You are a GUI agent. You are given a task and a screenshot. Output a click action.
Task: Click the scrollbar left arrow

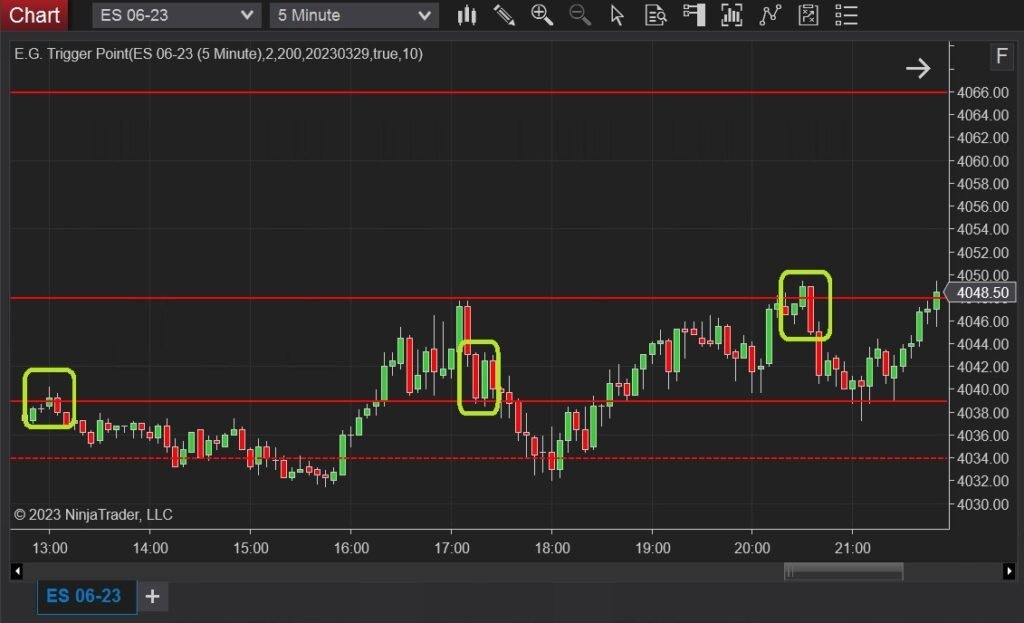pyautogui.click(x=16, y=571)
